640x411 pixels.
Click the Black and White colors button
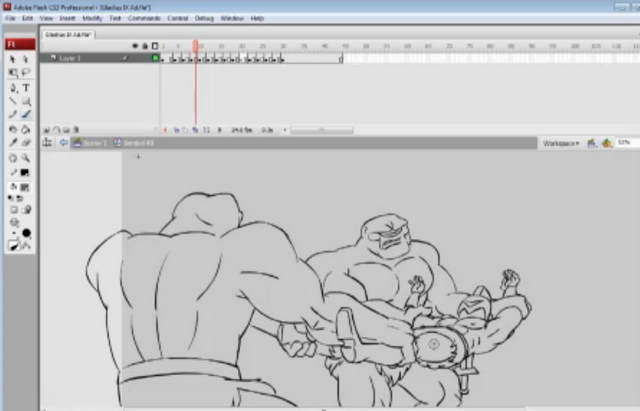click(x=11, y=198)
